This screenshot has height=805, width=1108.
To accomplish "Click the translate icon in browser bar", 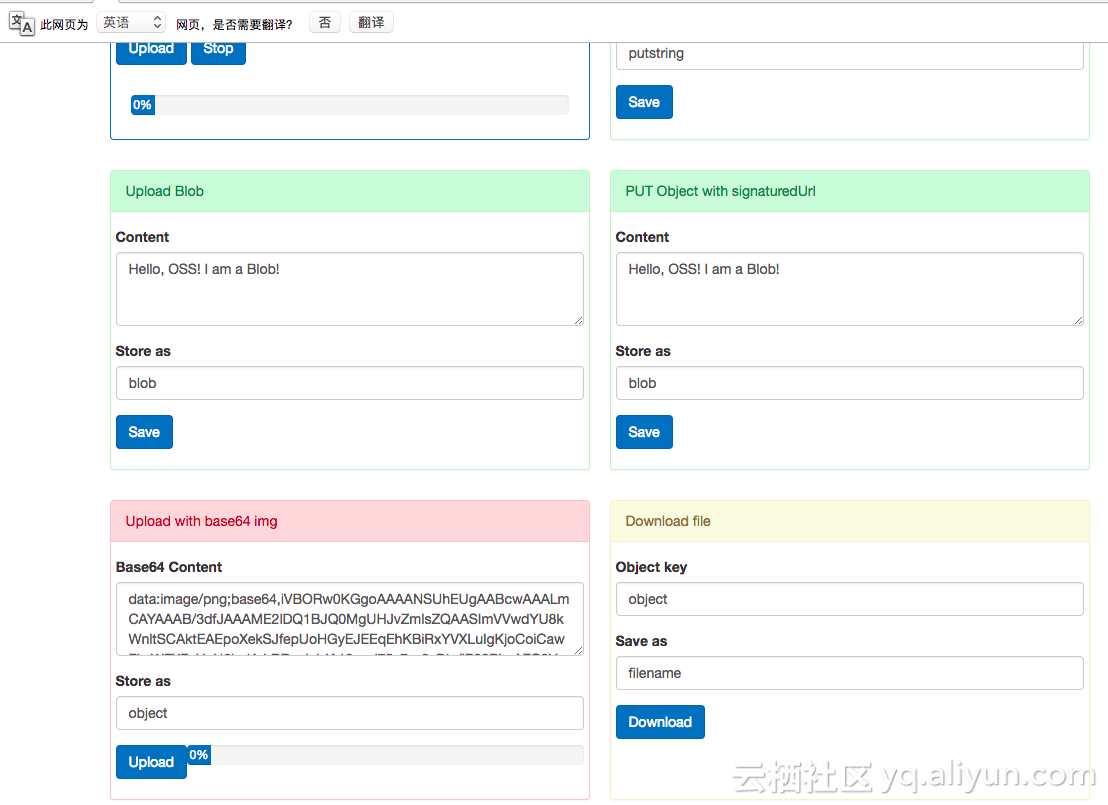I will pos(21,23).
